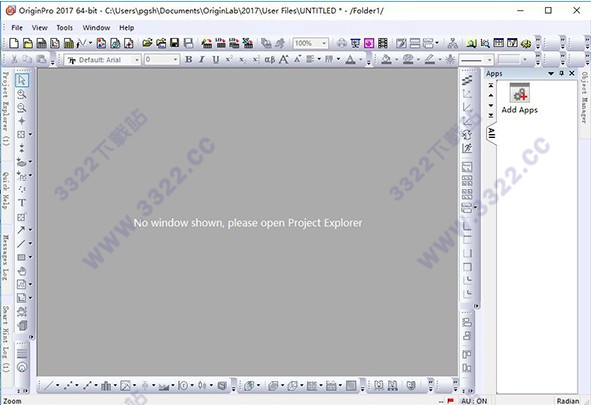The width and height of the screenshot is (591, 405).
Task: Select the All tab in Apps
Action: click(491, 133)
